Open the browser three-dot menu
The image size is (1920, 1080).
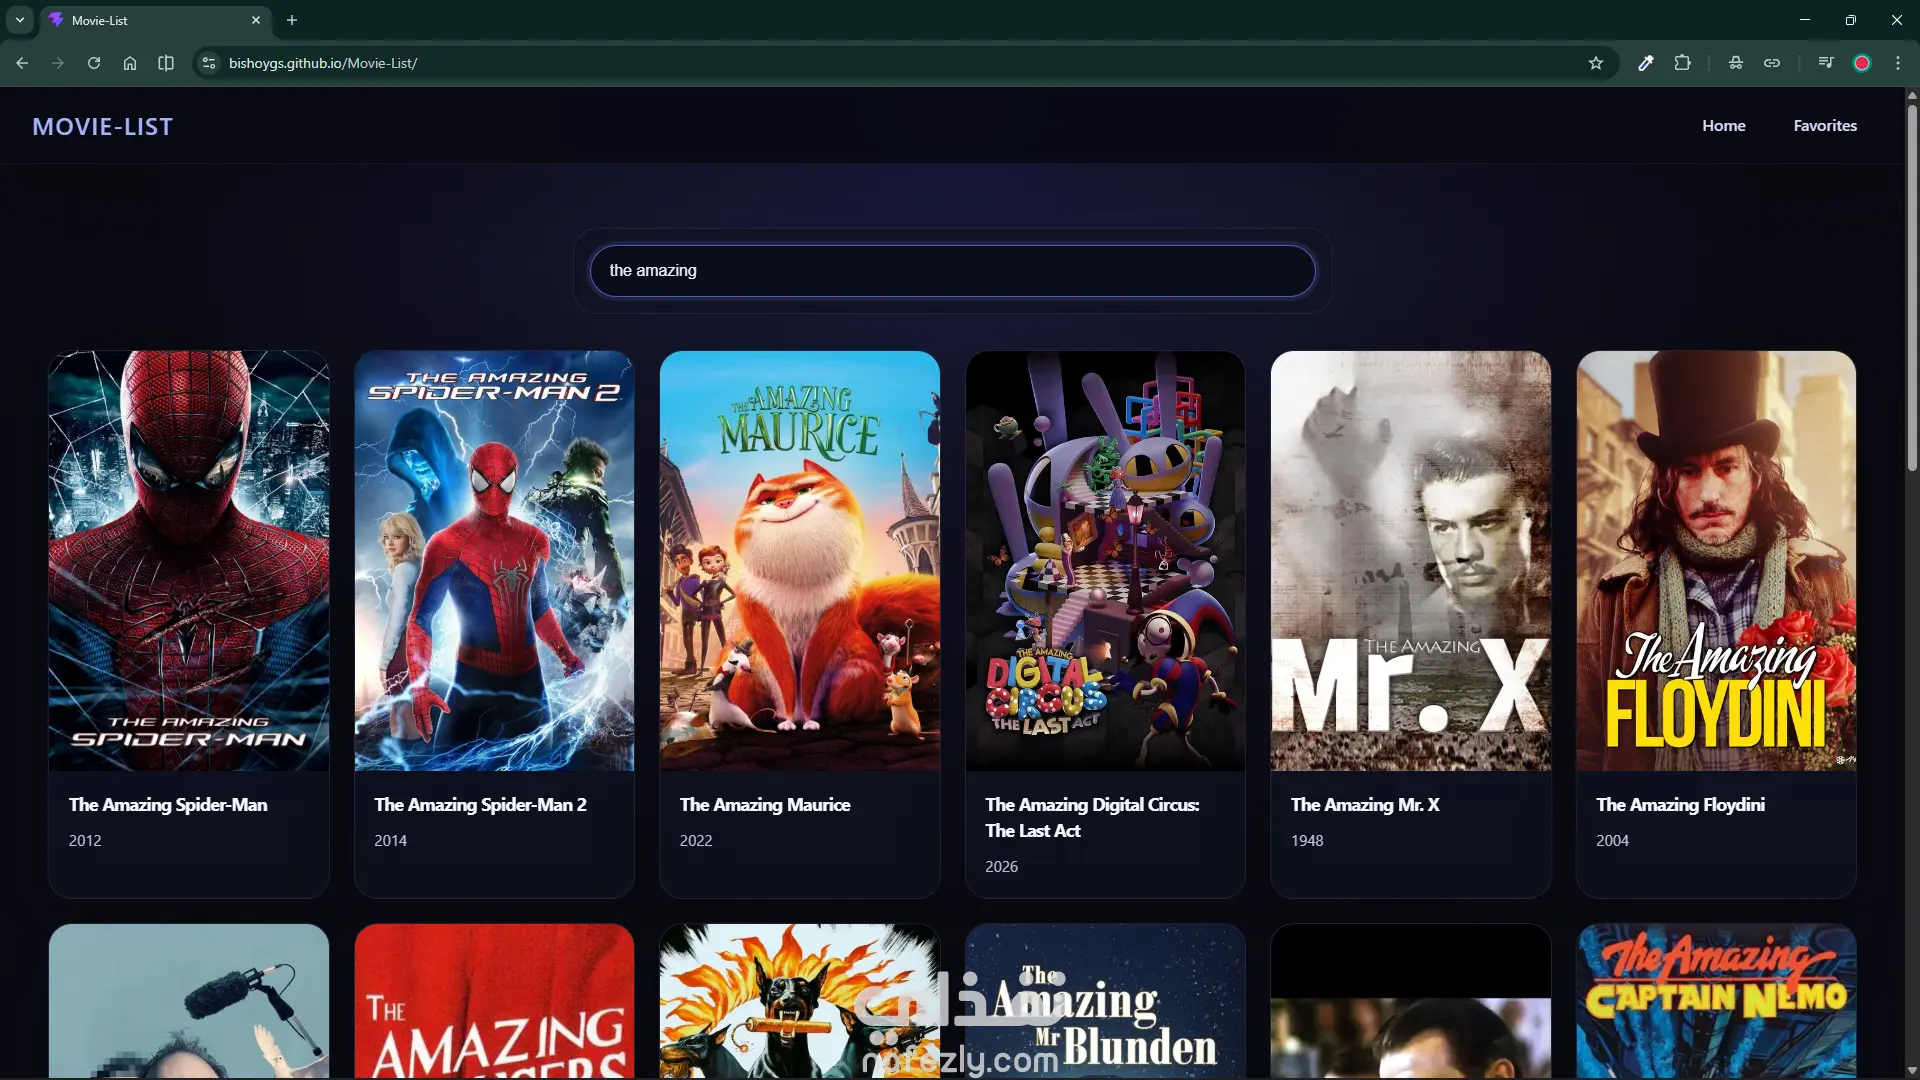[x=1898, y=63]
